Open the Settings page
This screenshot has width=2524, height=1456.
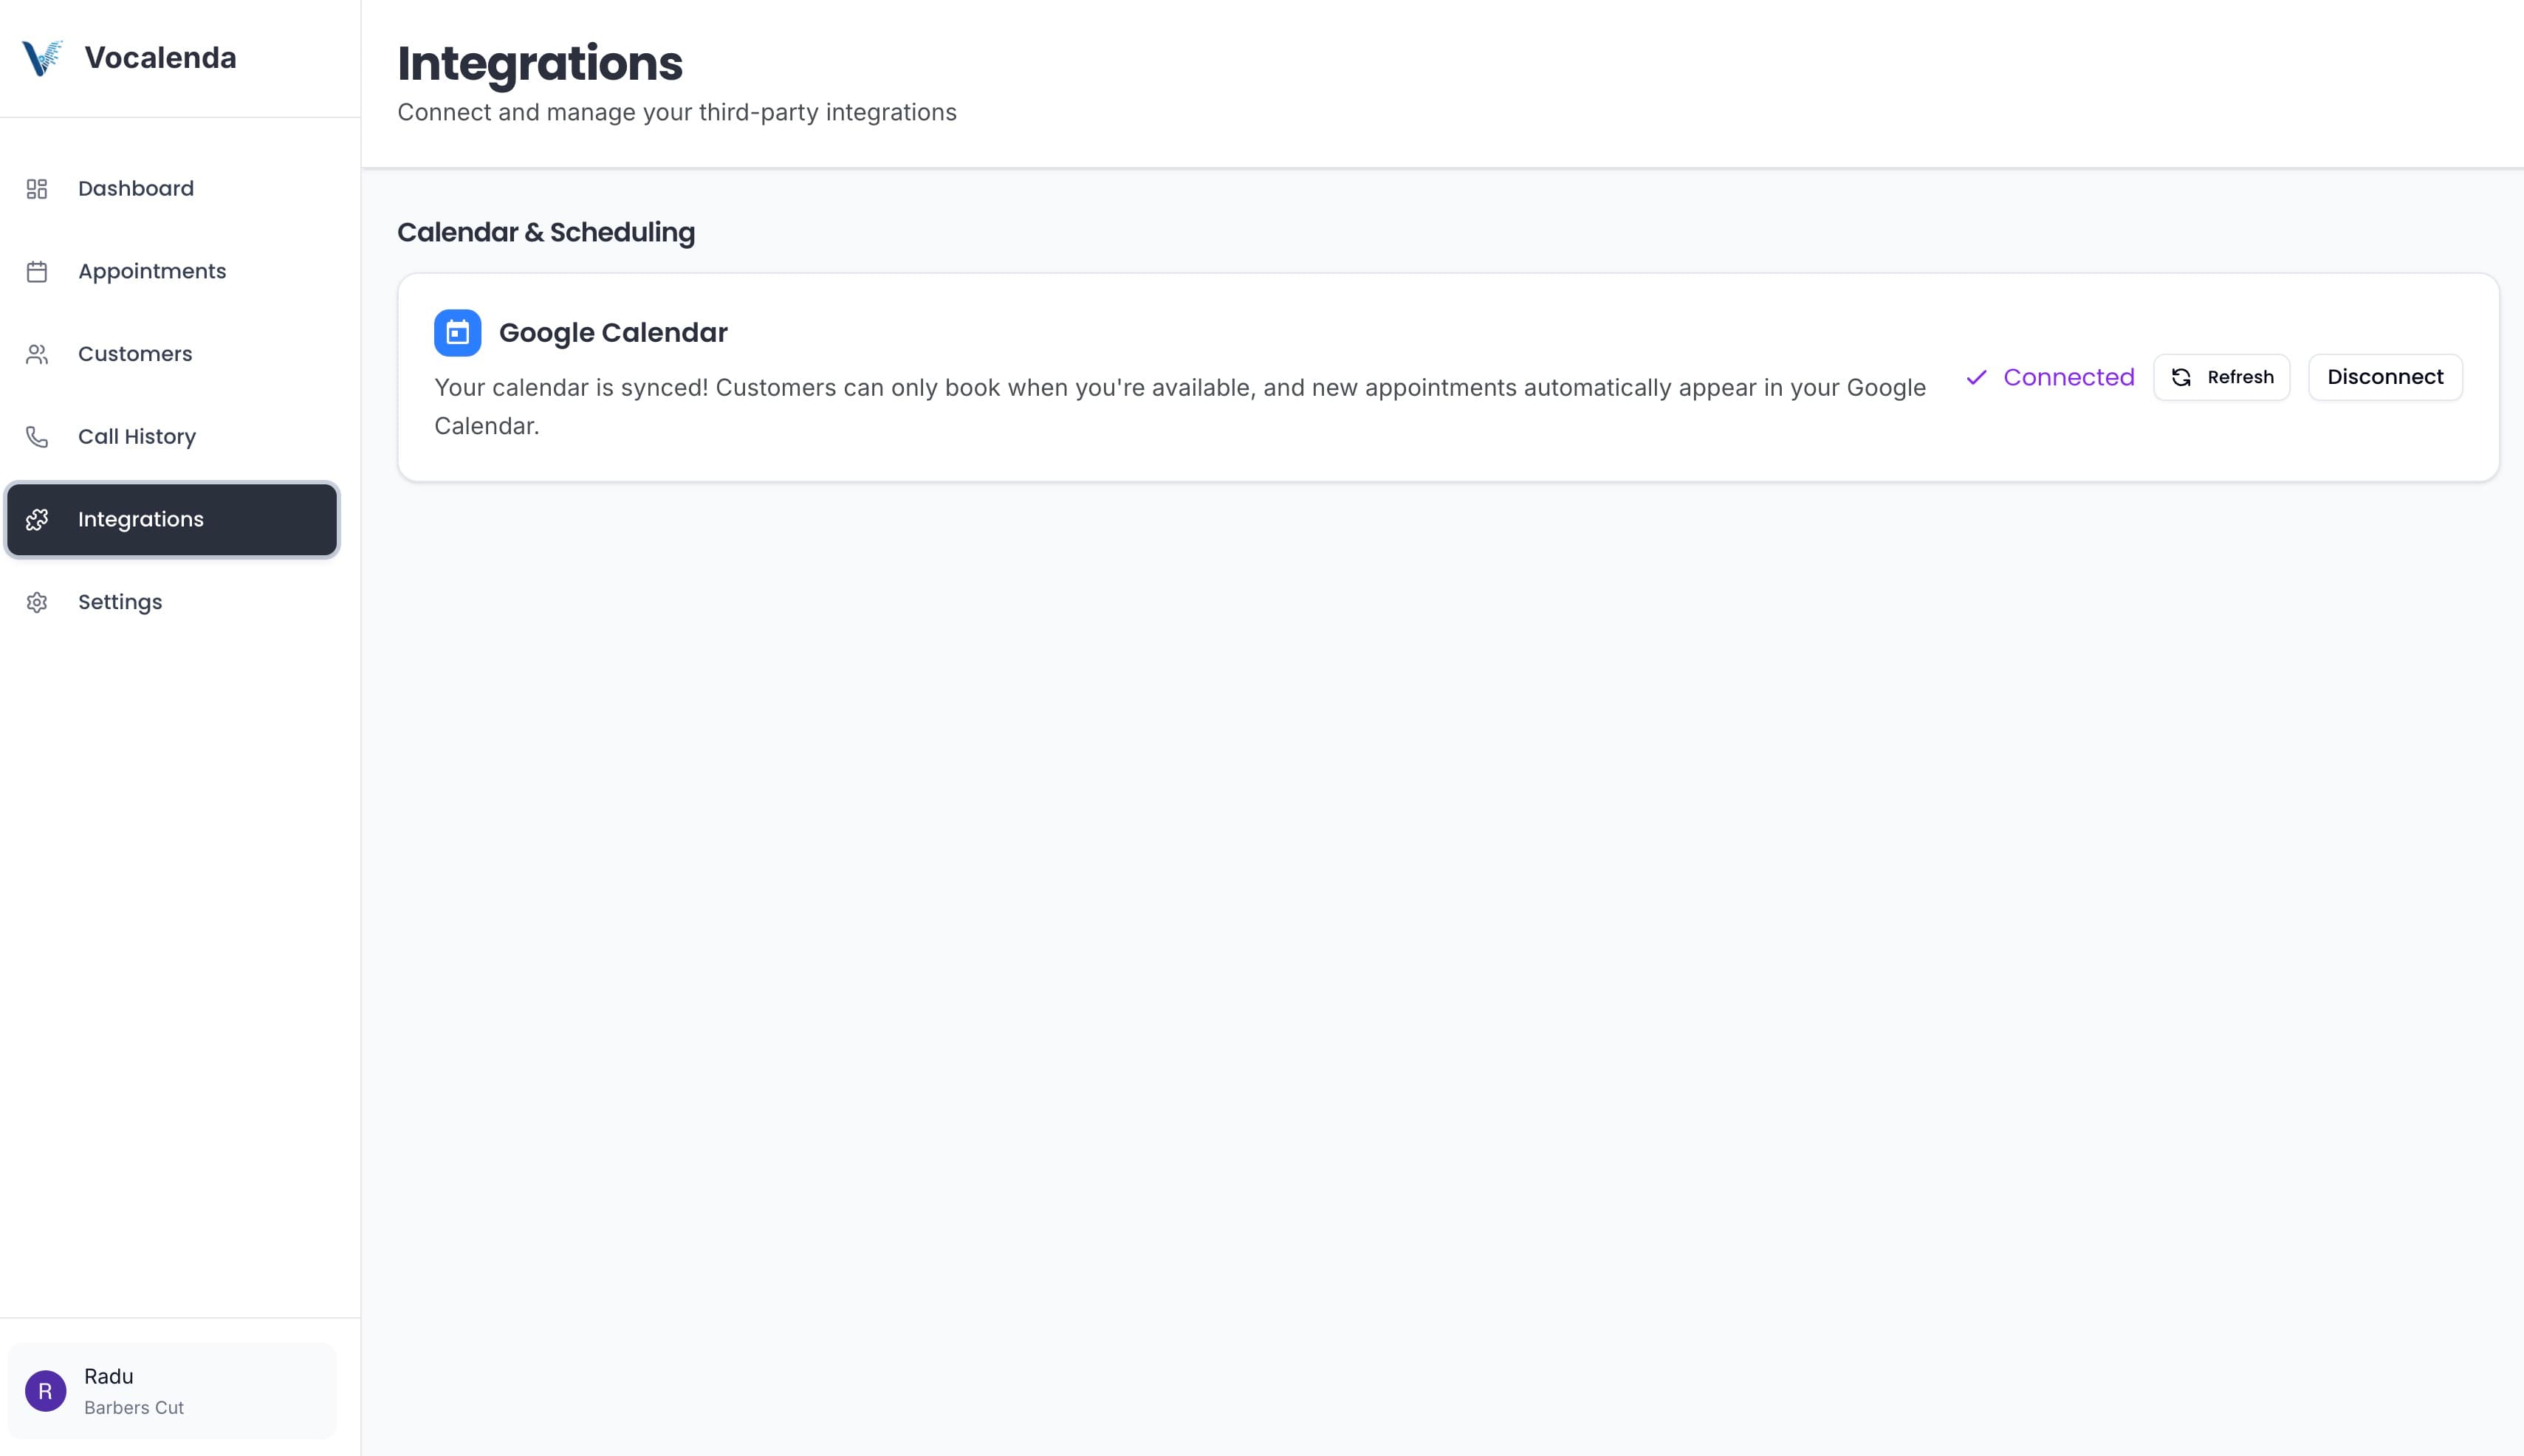(x=119, y=602)
